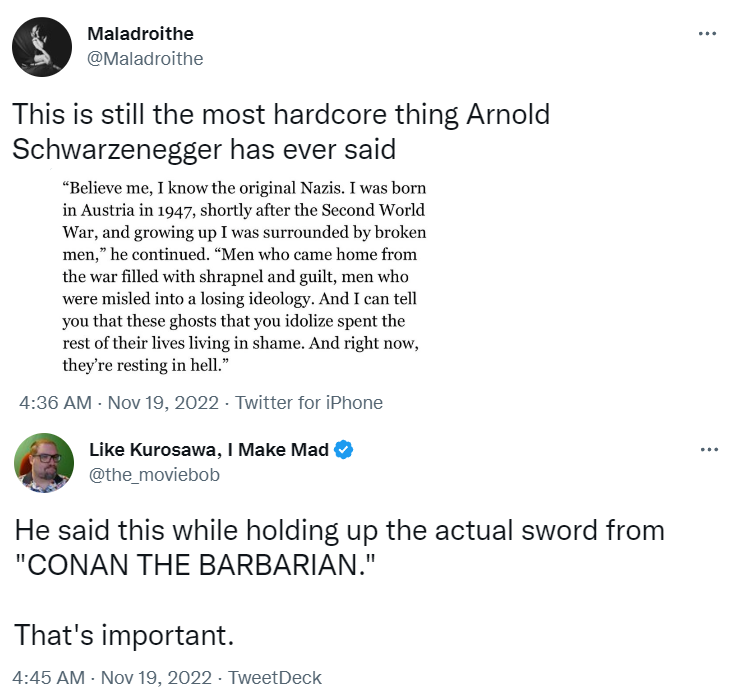Open the Twitter for iPhone source link

coord(308,403)
